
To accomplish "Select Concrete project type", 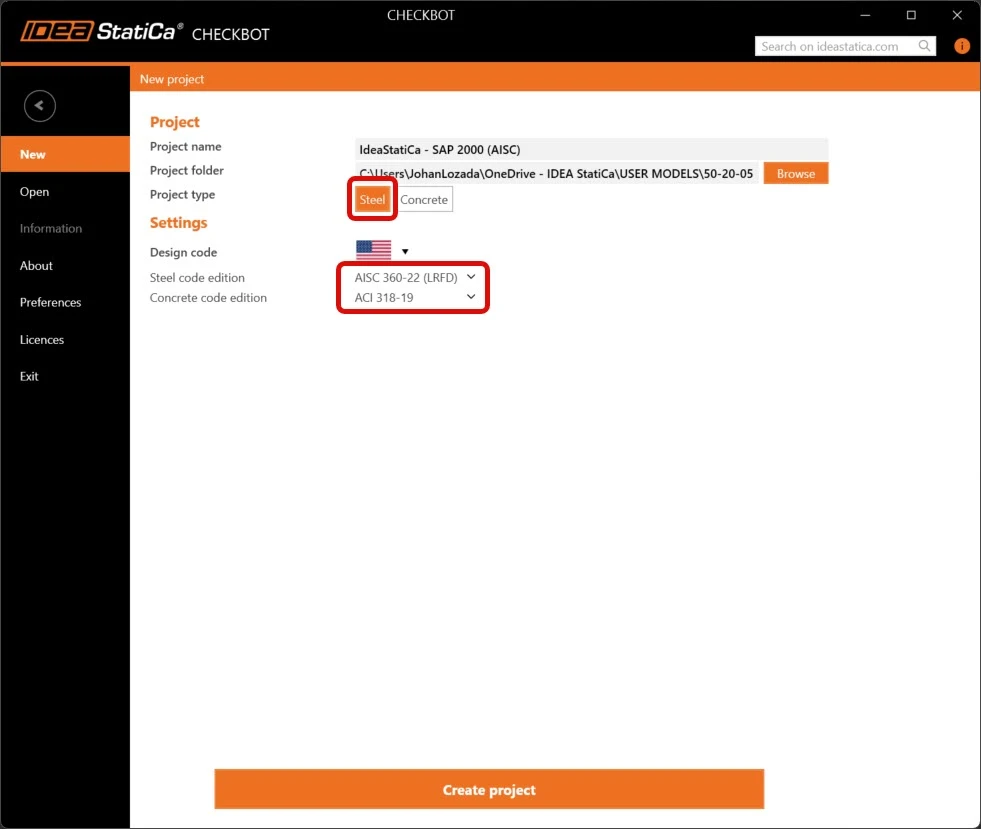I will (424, 200).
